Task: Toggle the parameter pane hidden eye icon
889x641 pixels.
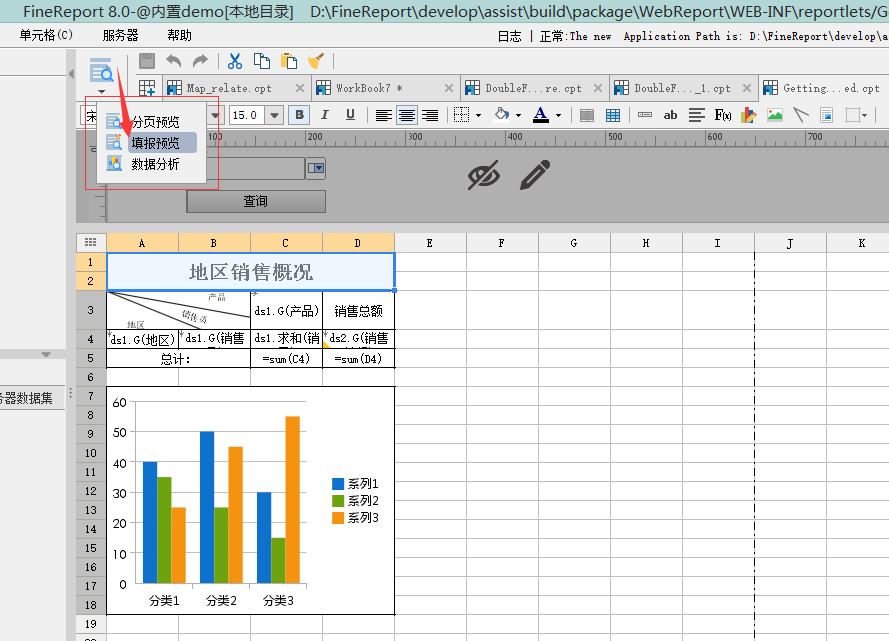Action: pyautogui.click(x=484, y=174)
